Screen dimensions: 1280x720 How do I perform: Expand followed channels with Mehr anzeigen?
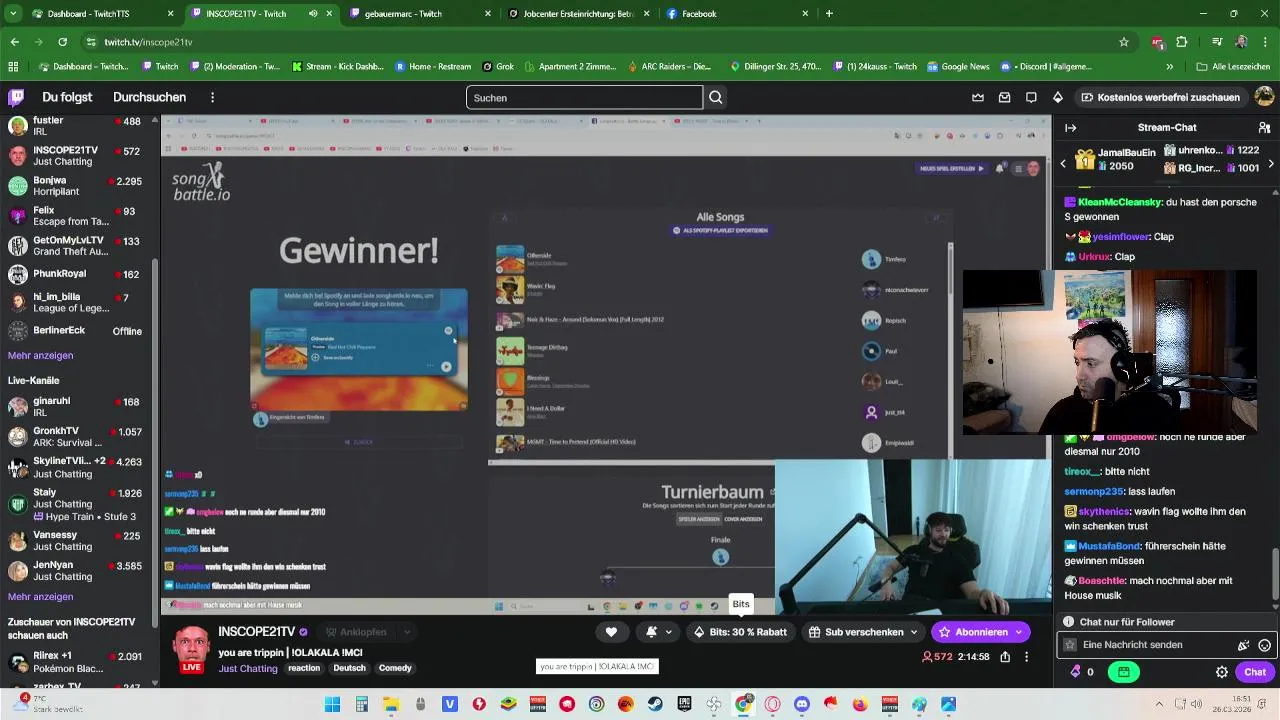coord(40,356)
